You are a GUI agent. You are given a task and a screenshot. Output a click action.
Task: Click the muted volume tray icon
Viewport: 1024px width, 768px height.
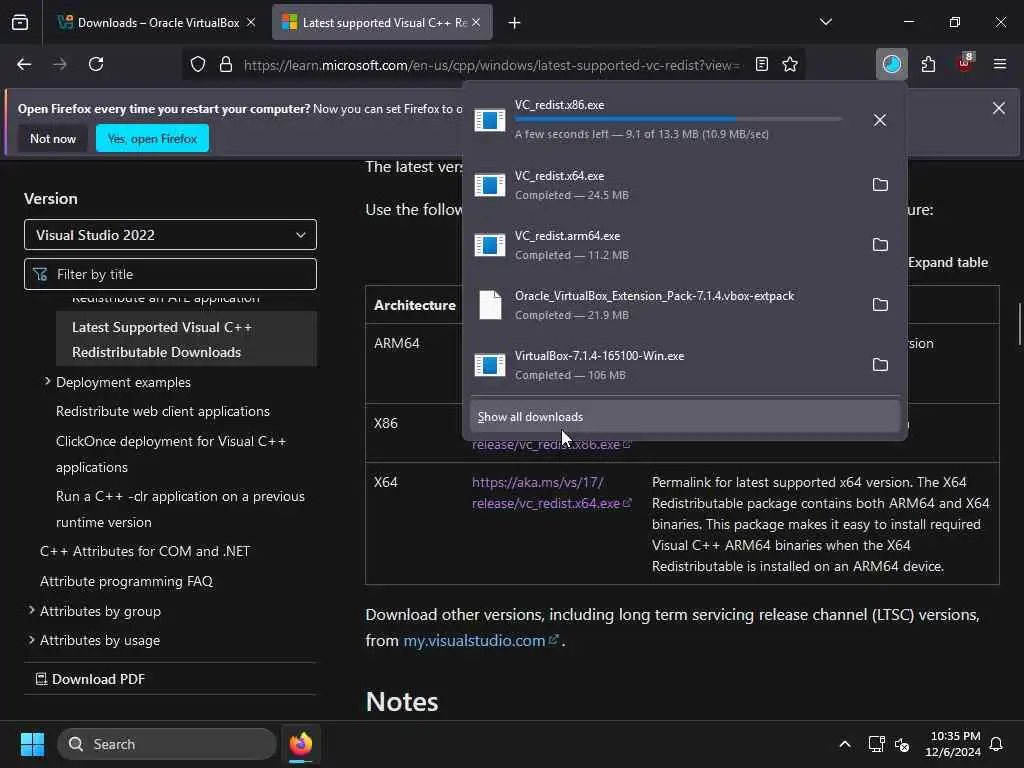coord(903,744)
